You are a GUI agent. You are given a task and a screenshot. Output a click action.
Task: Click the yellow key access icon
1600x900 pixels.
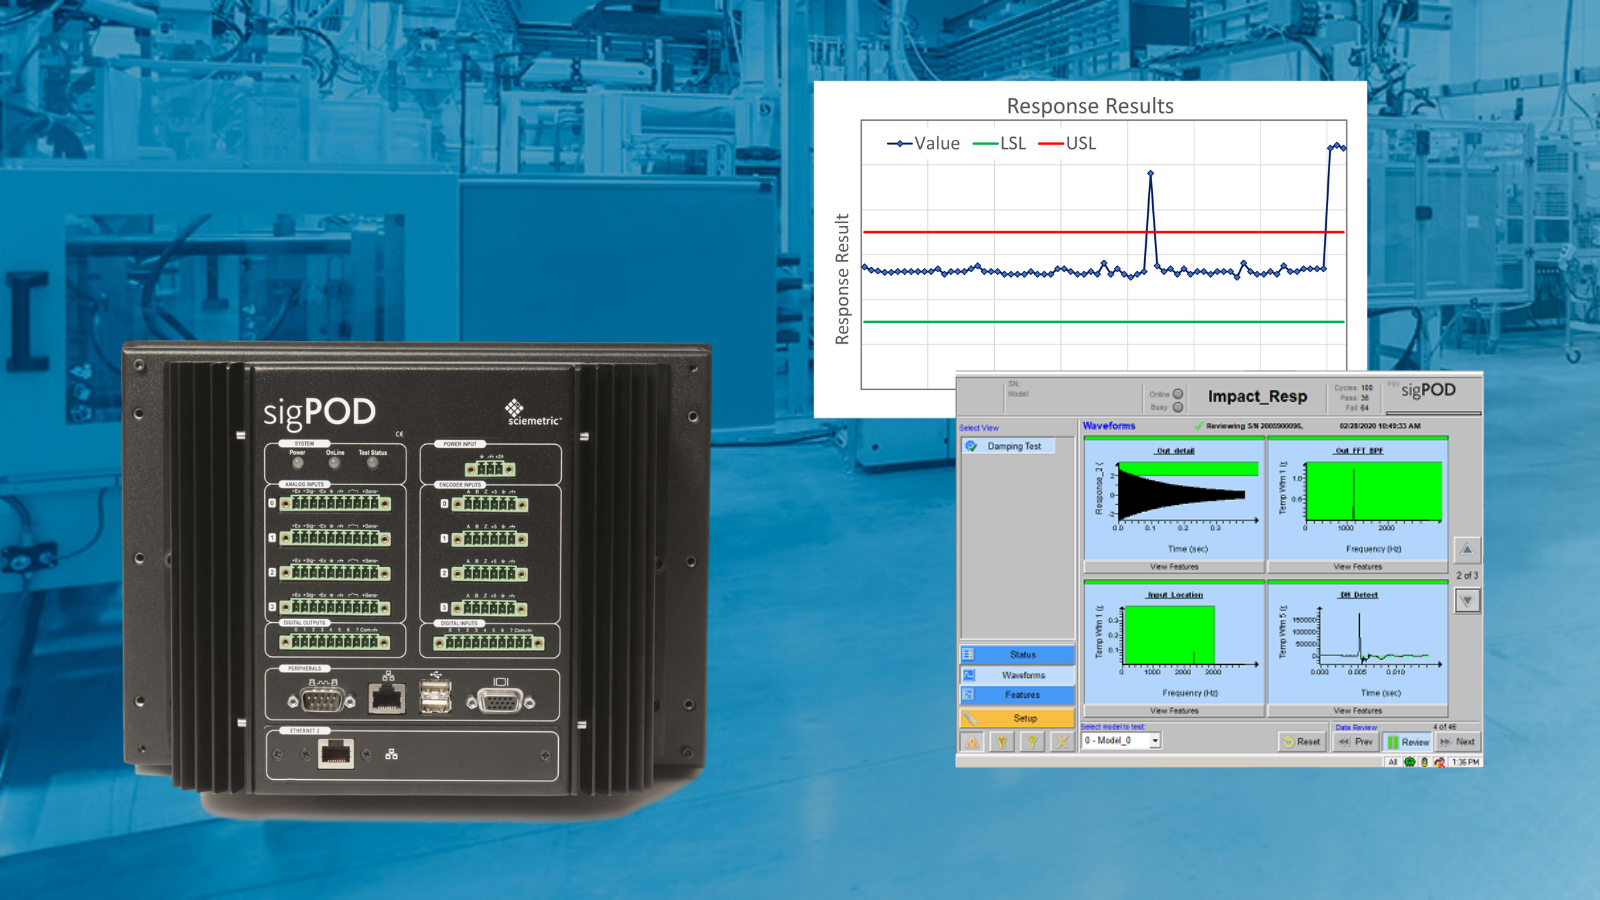tap(1002, 742)
